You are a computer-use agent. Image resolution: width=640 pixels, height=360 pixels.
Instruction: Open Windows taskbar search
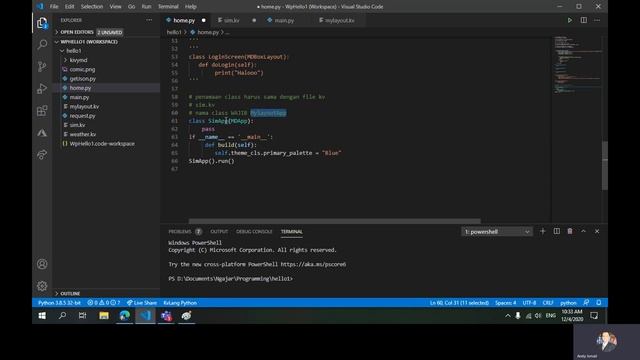62,316
